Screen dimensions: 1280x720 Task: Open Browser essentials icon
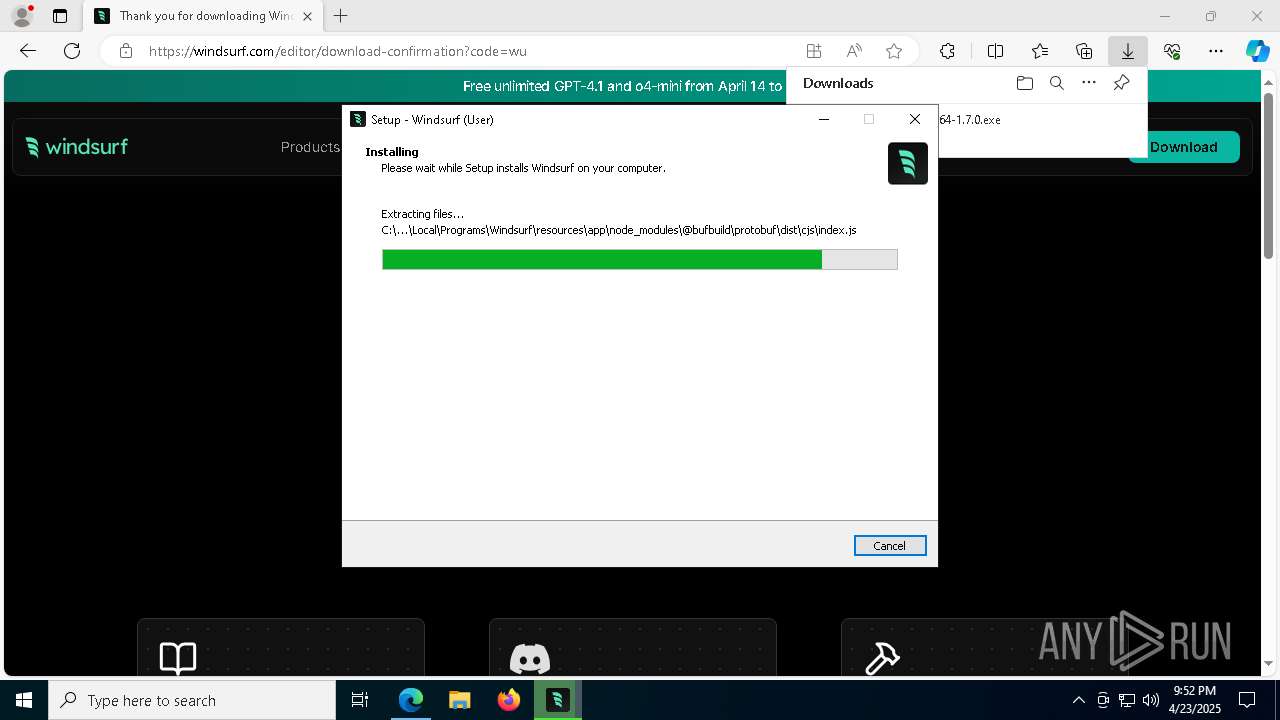[x=1172, y=51]
